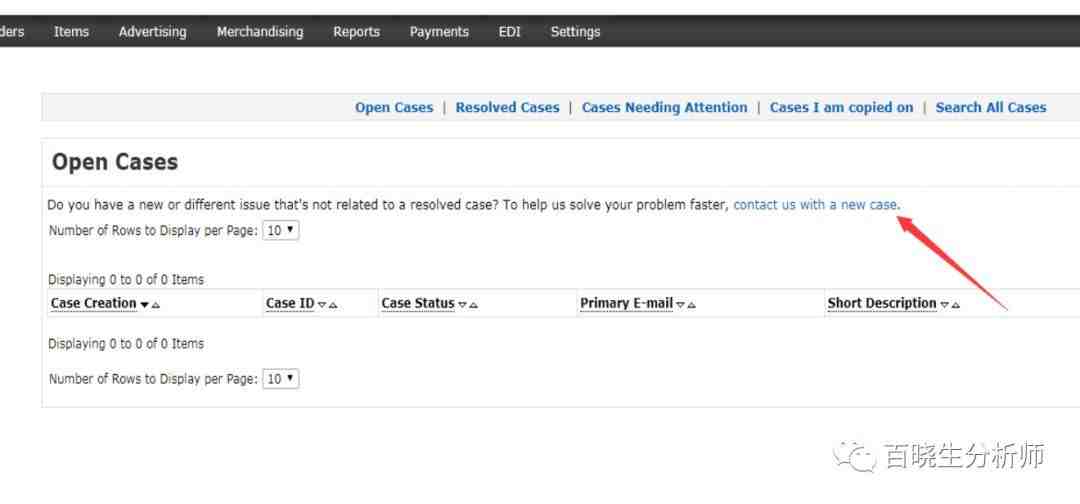Open the Advertising menu

click(152, 32)
